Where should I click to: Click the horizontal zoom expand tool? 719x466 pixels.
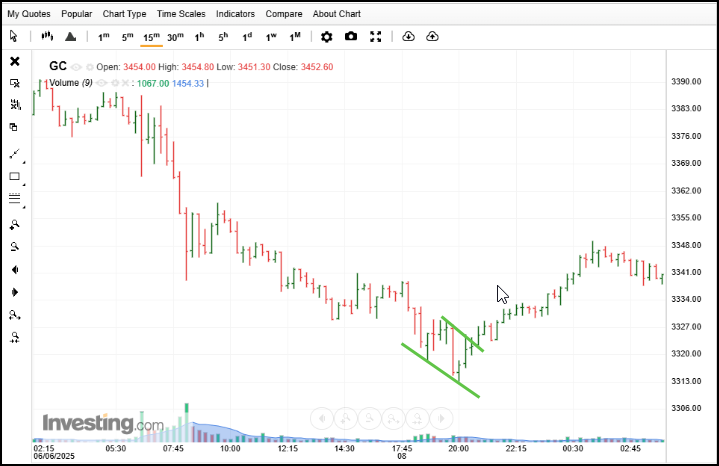(x=15, y=315)
